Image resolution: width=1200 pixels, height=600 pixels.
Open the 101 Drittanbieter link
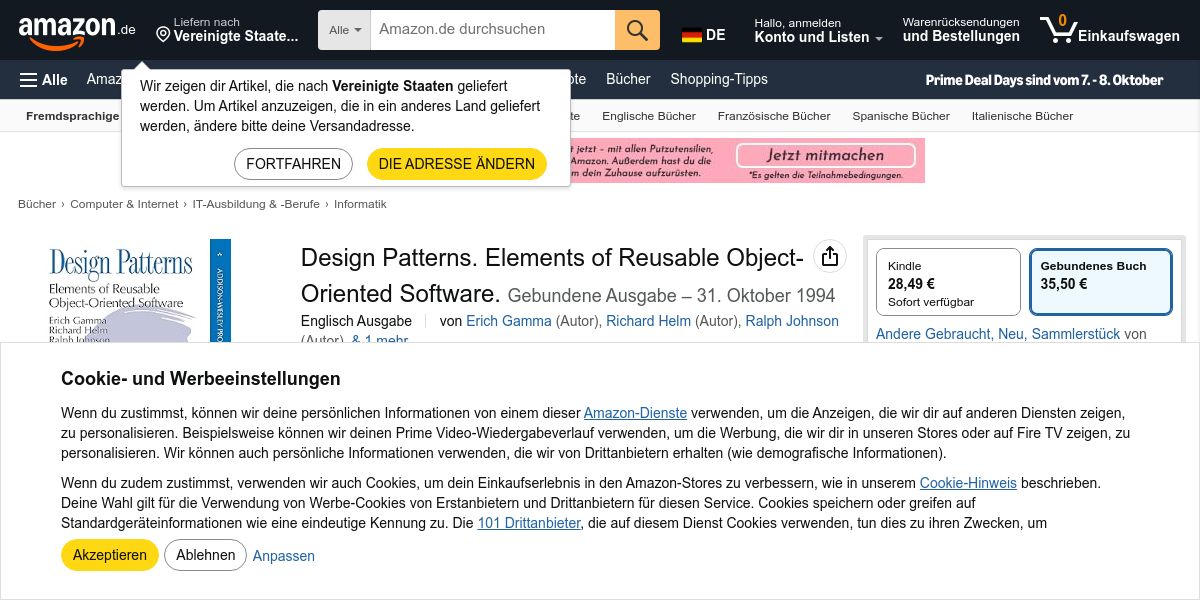tap(529, 523)
